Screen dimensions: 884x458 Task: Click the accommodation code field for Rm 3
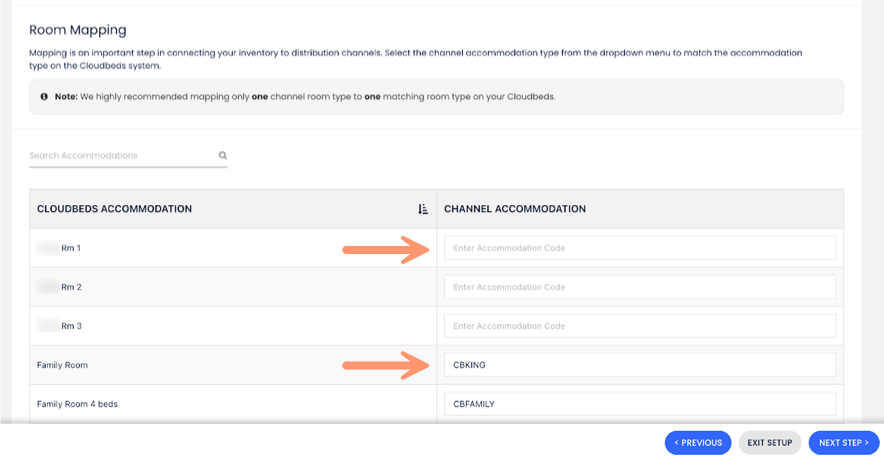coord(639,326)
